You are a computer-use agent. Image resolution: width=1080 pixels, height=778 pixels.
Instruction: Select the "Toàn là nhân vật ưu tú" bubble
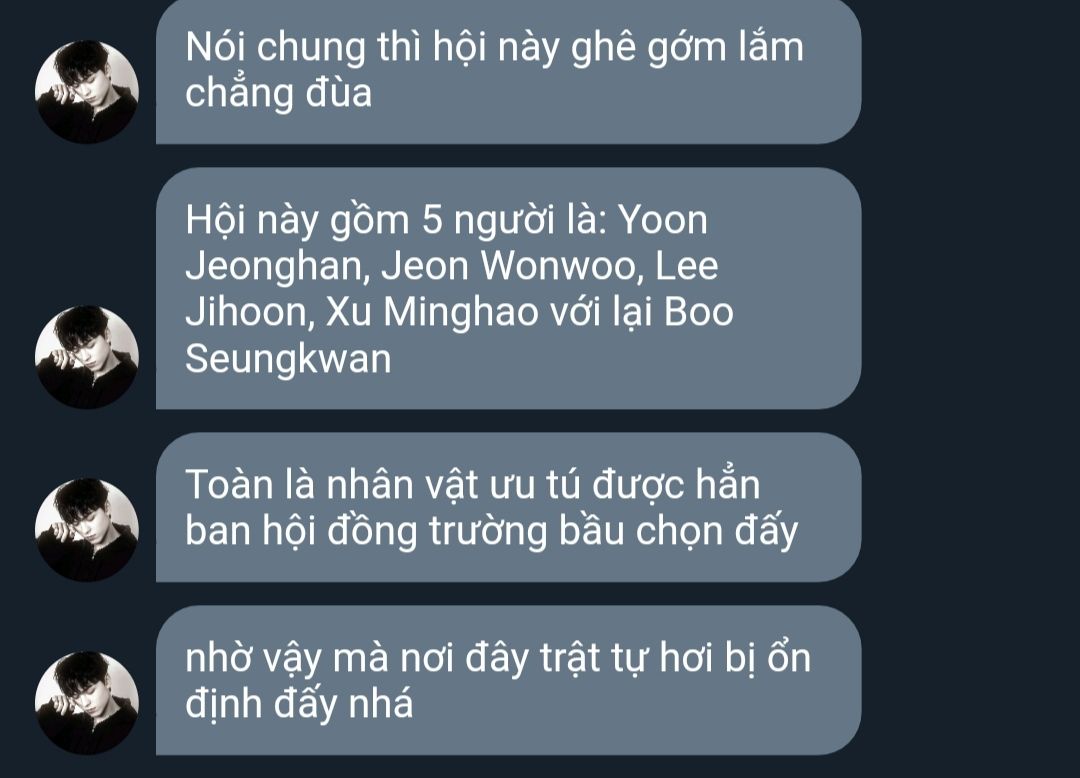tap(508, 507)
